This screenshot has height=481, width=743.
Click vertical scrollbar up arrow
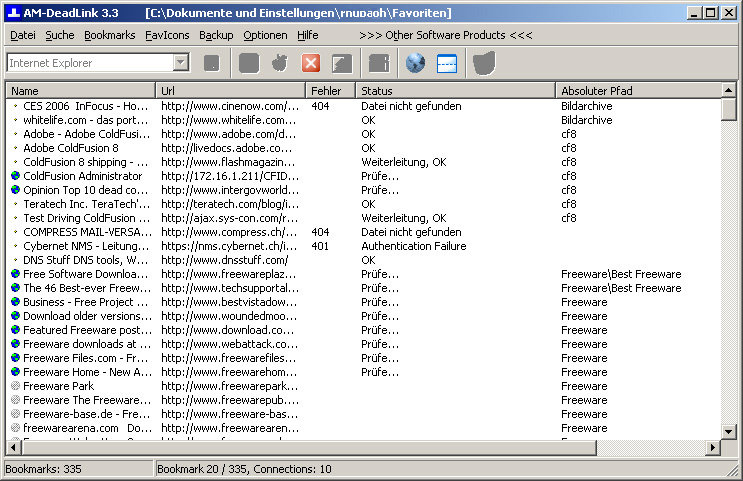pos(728,90)
